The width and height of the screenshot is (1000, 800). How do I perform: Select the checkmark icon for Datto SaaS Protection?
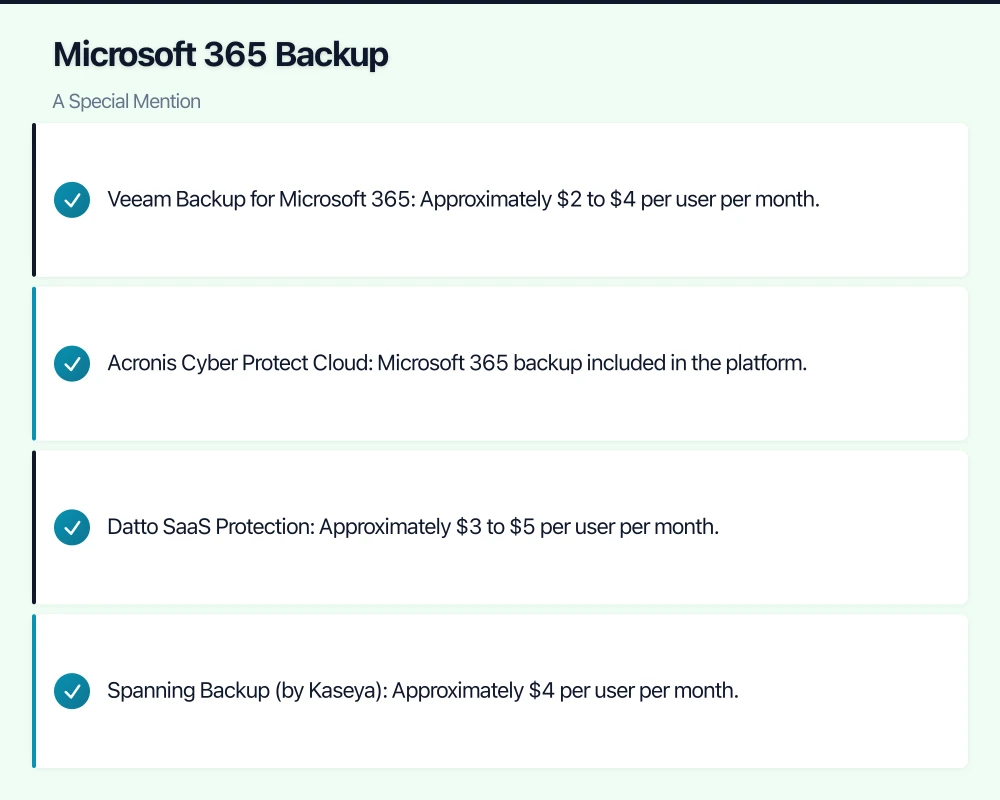[72, 527]
